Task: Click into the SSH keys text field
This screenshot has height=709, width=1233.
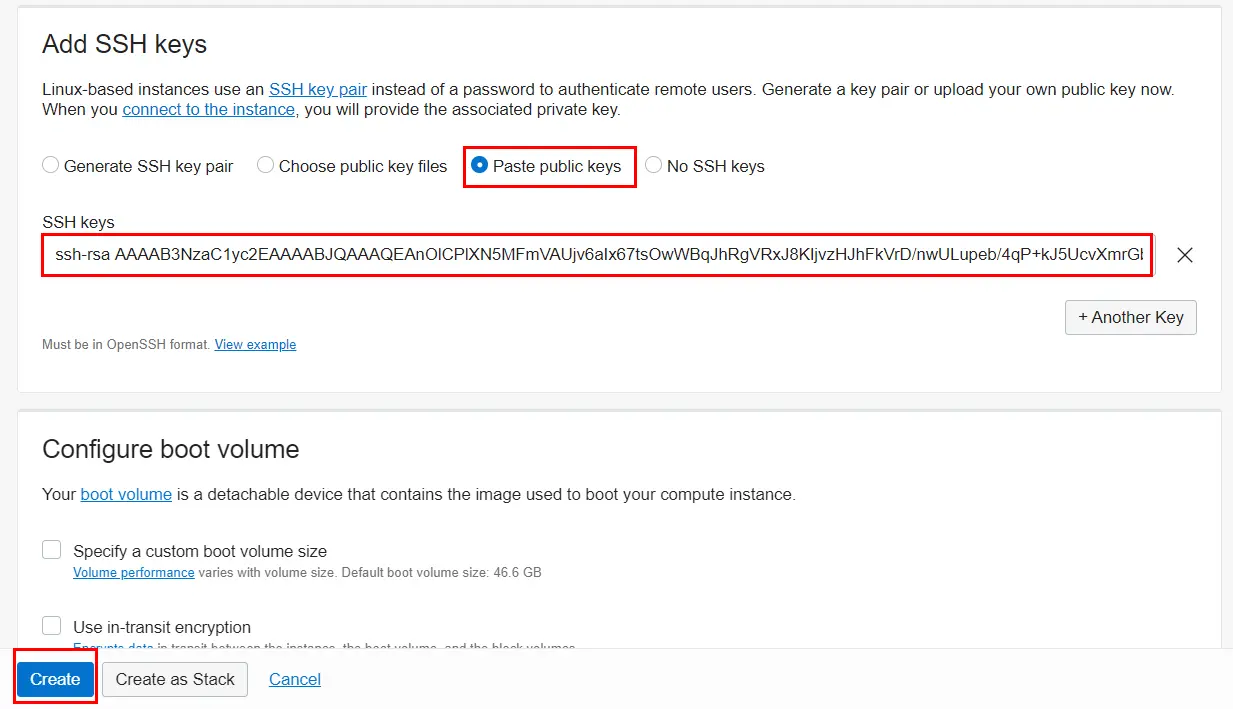Action: (x=597, y=255)
